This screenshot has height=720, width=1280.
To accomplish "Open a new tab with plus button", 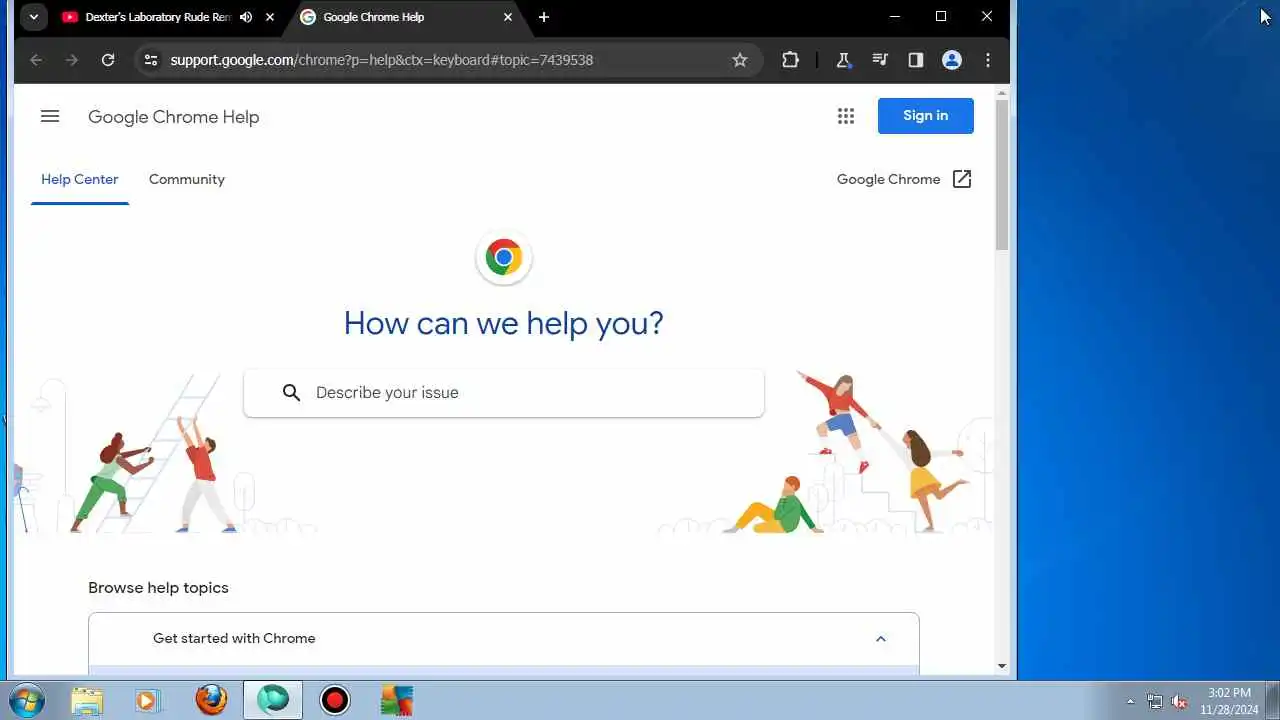I will 544,17.
